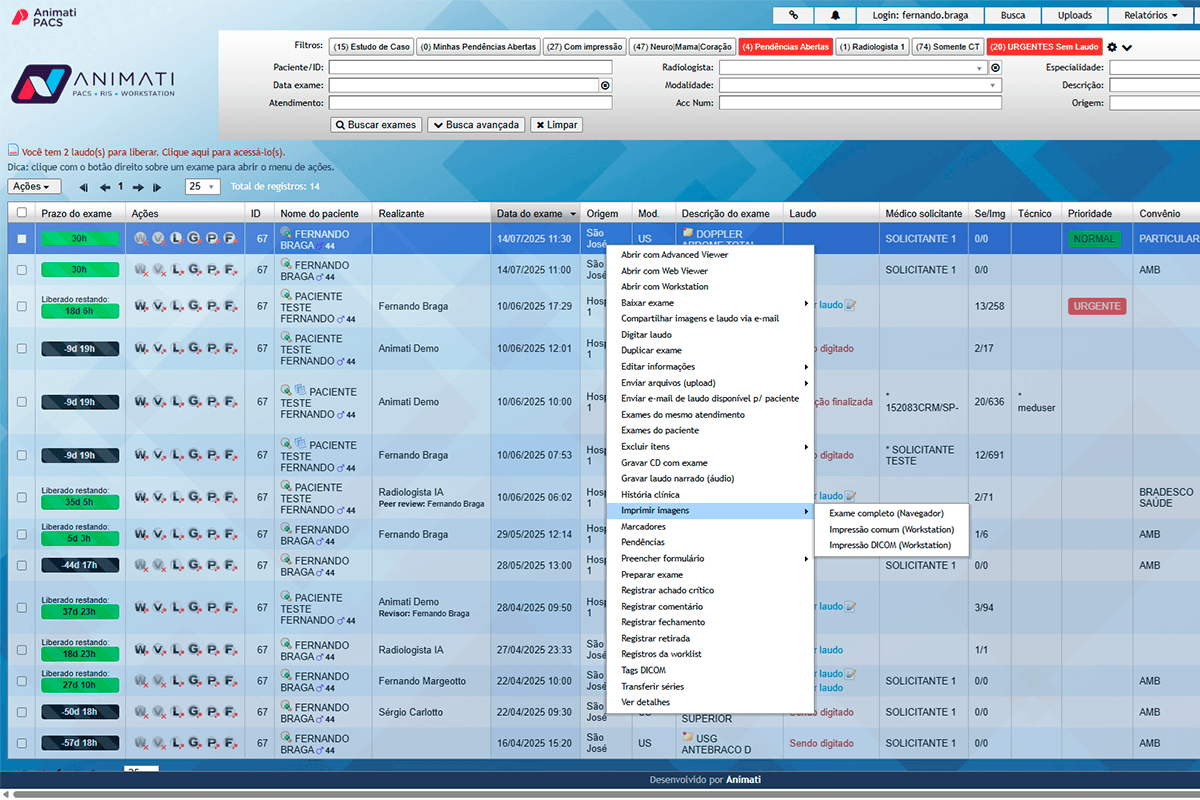Check the box for the 14/07/2025 11:30 exam
The width and height of the screenshot is (1200, 800).
pyautogui.click(x=22, y=239)
